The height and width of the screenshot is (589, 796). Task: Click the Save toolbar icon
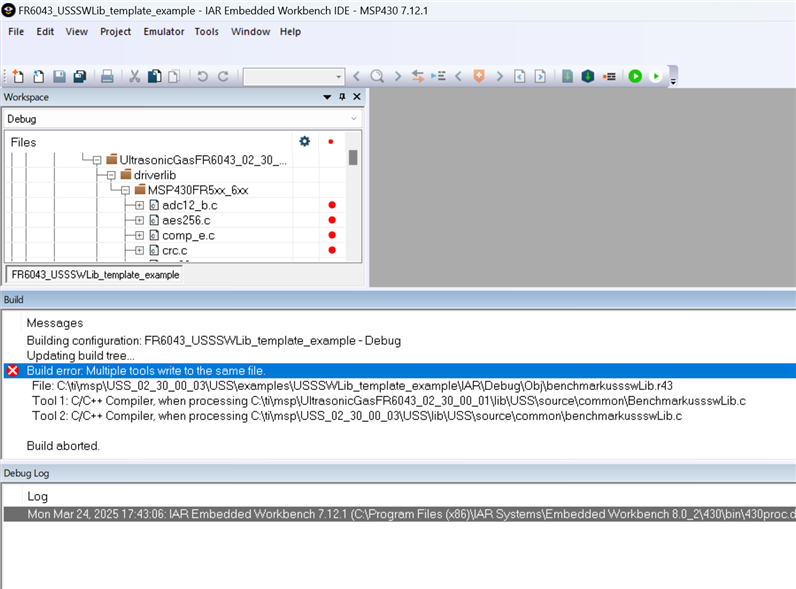[x=59, y=76]
